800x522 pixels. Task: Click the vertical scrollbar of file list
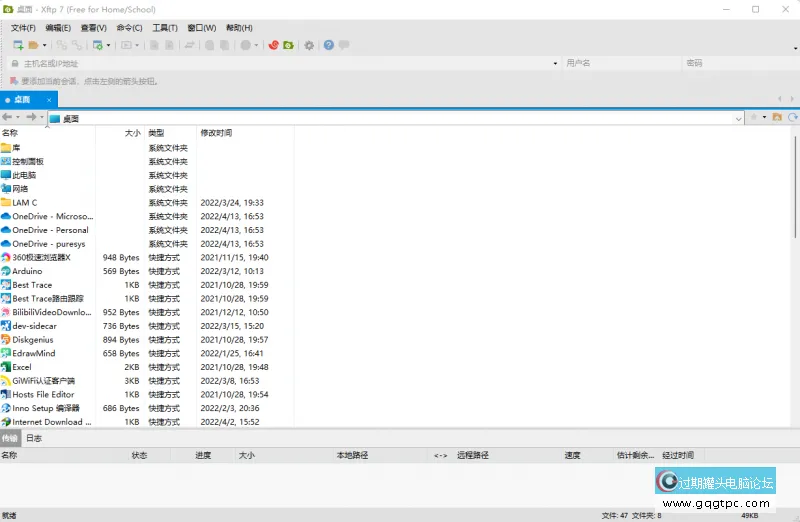[x=795, y=186]
